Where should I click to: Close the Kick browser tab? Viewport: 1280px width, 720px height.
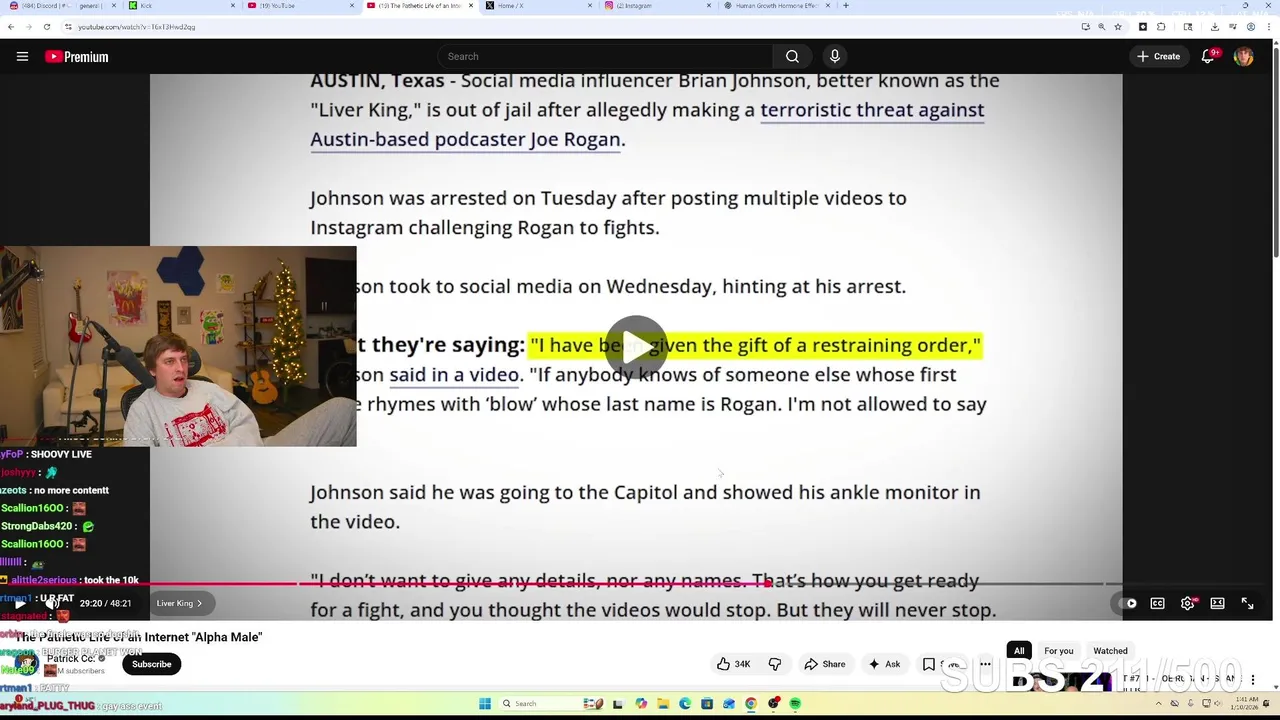click(x=233, y=6)
